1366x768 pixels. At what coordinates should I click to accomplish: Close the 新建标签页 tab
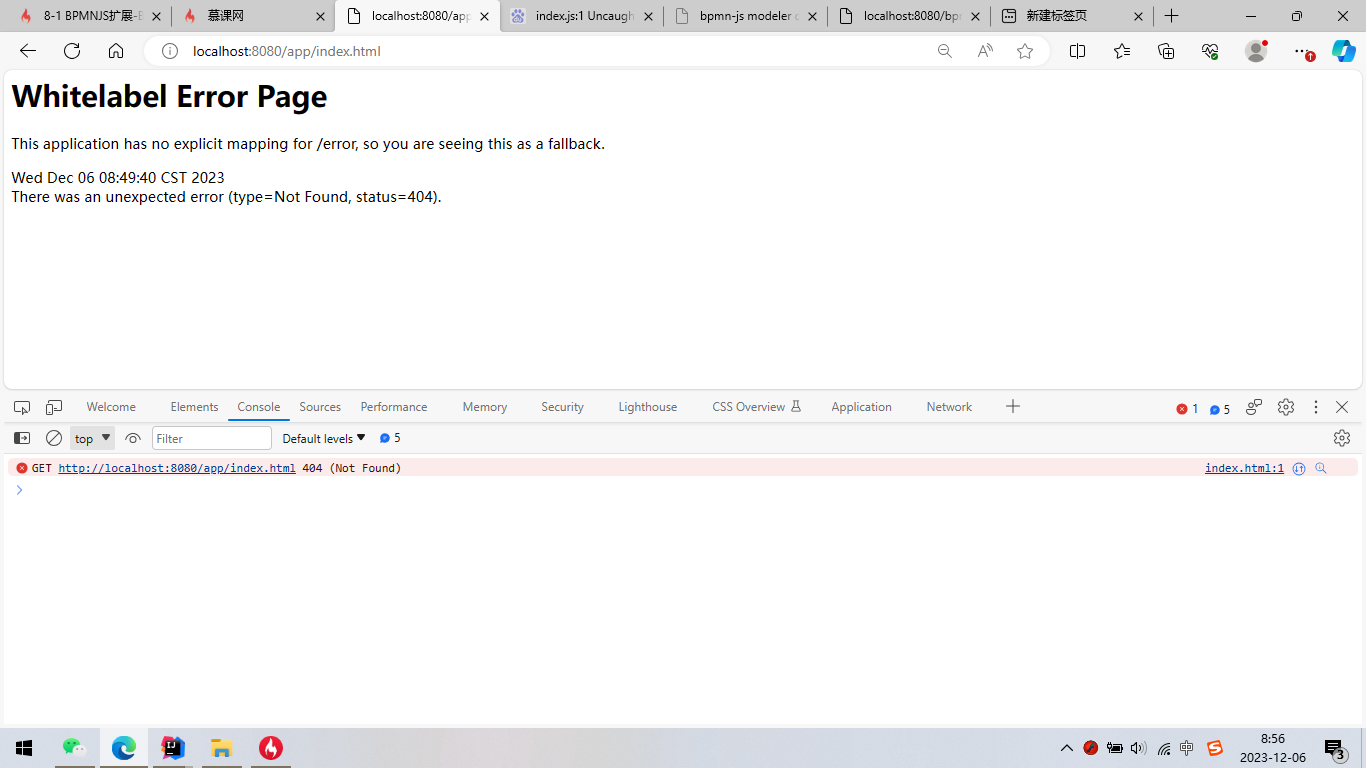click(1139, 16)
